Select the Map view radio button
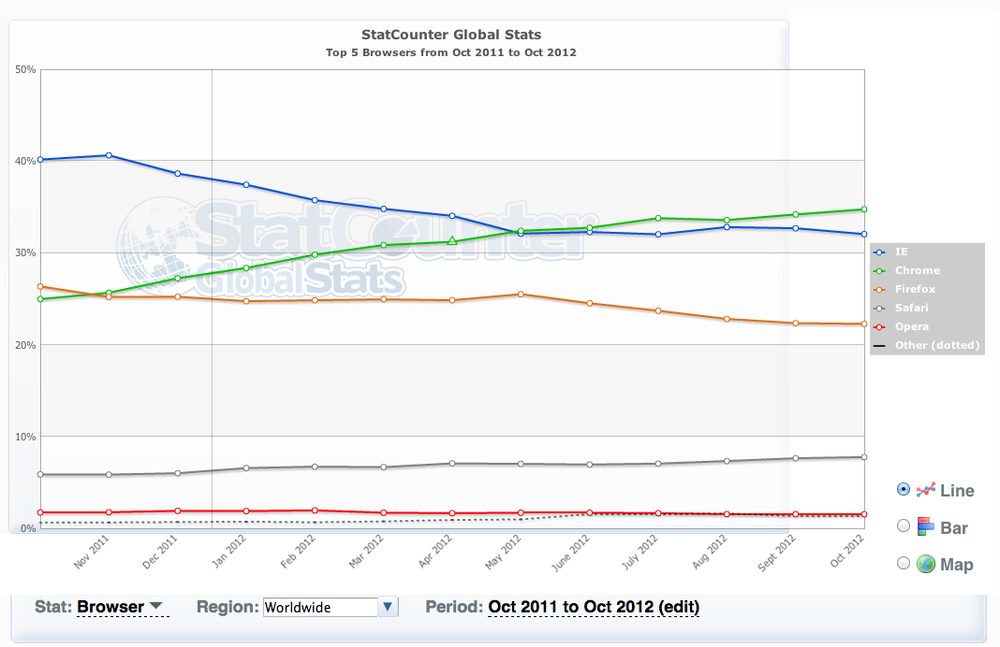1000x647 pixels. tap(904, 564)
